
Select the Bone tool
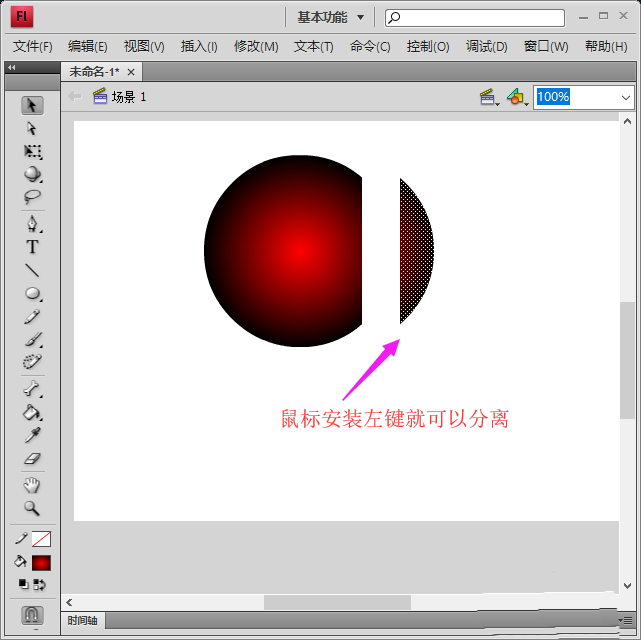32,389
